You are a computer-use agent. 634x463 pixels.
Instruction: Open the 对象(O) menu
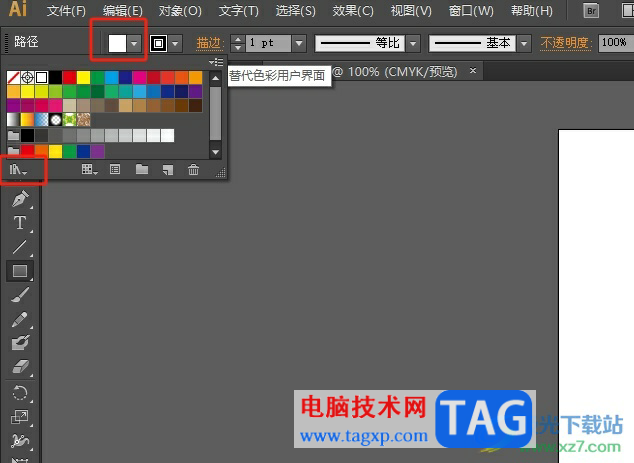180,11
